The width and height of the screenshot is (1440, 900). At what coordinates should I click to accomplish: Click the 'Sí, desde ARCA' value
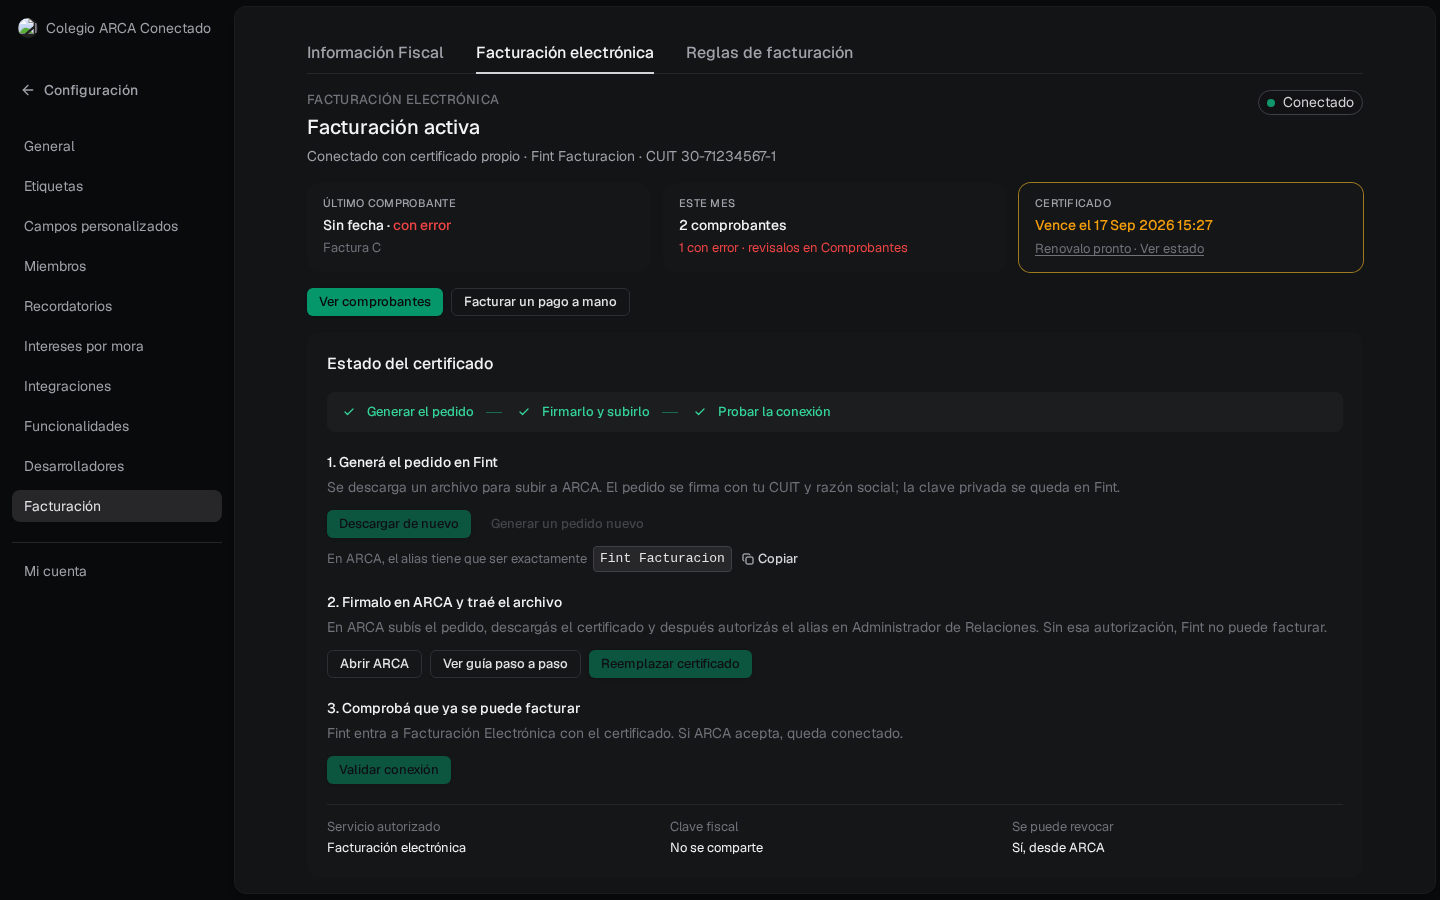(x=1058, y=848)
